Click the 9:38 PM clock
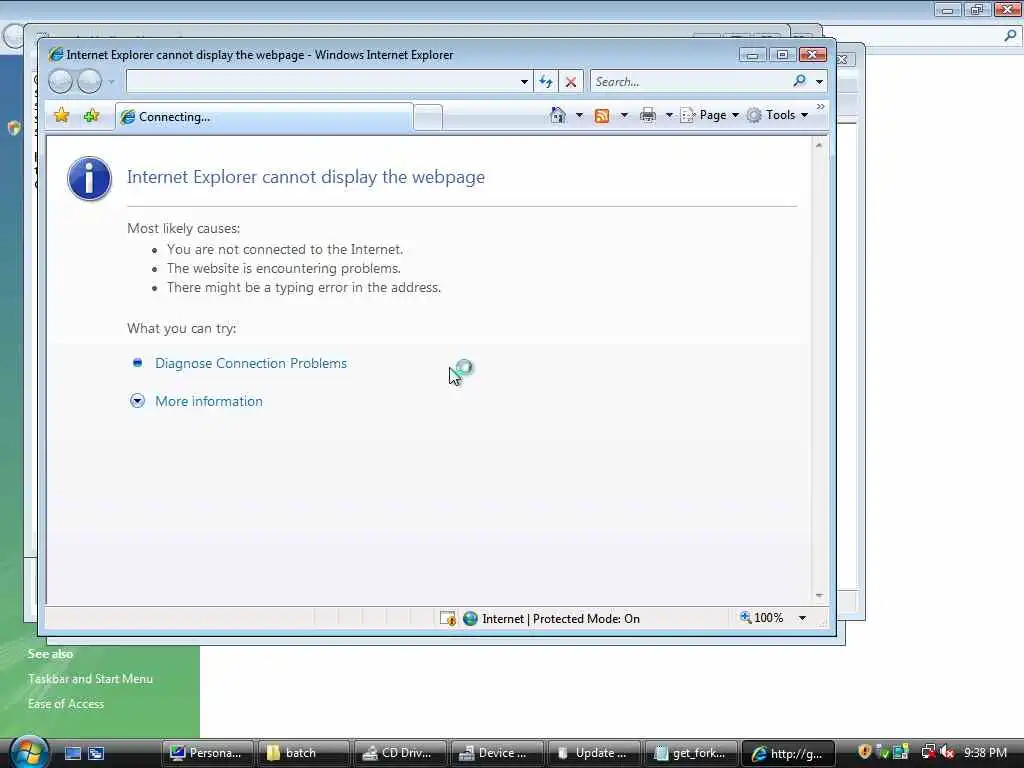Viewport: 1024px width, 768px height. click(985, 752)
